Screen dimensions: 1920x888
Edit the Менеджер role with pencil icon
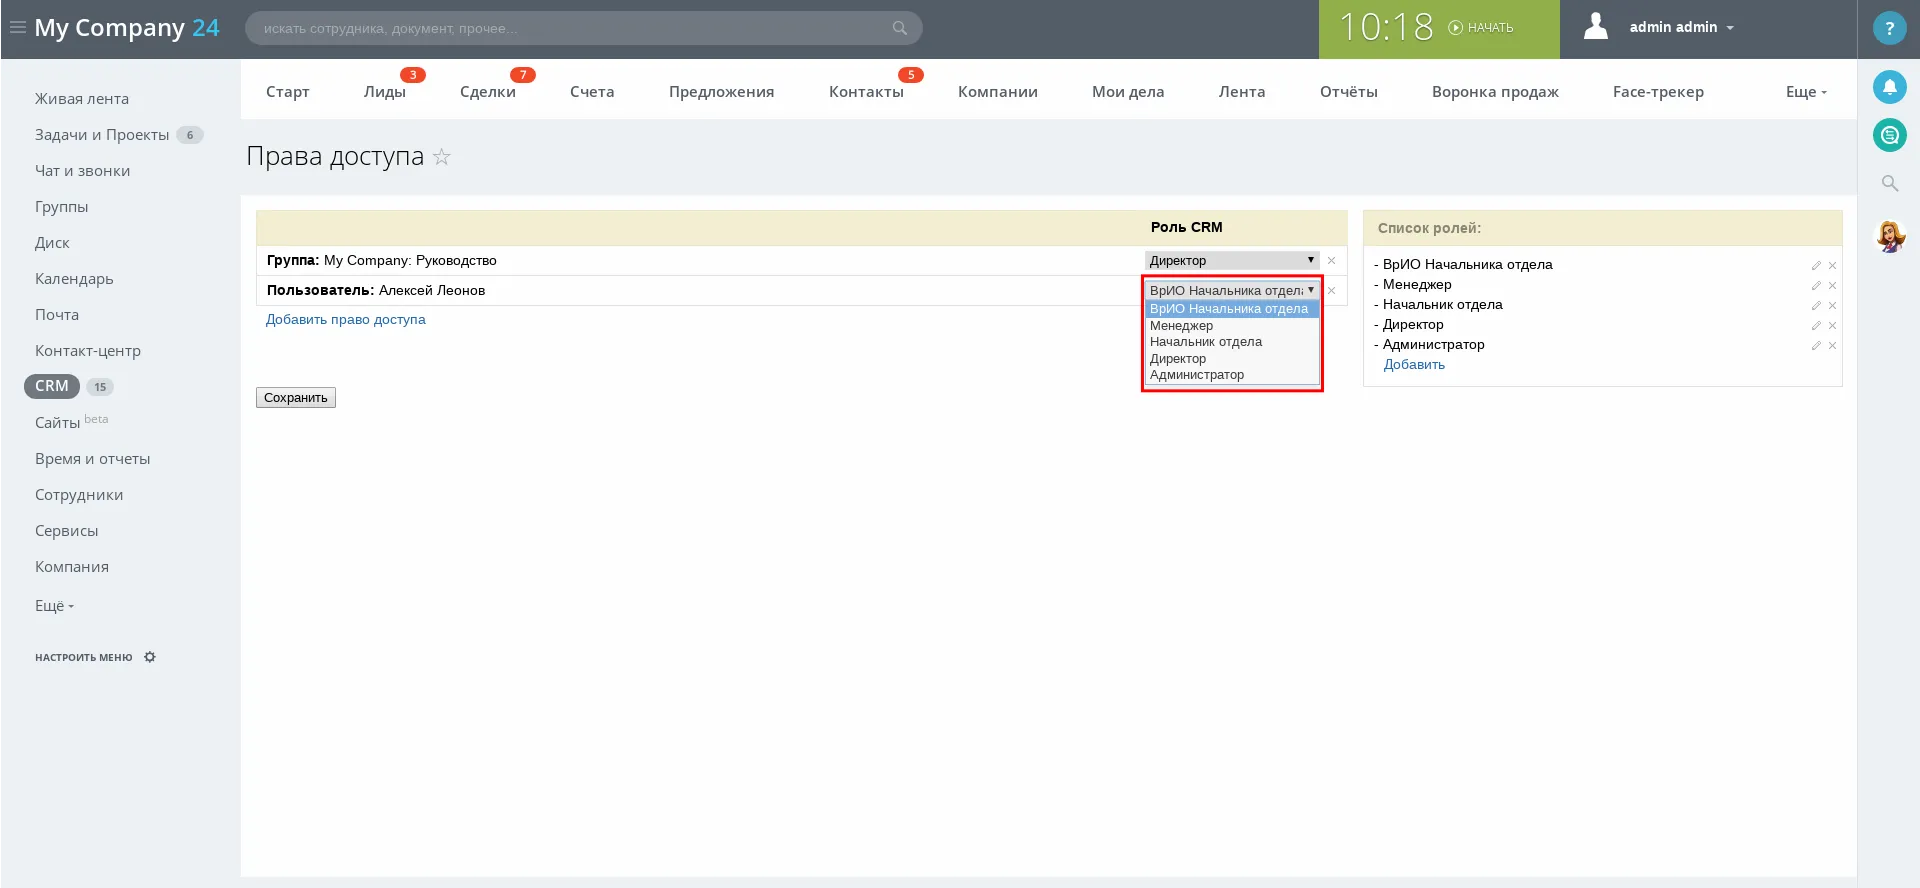(x=1815, y=286)
